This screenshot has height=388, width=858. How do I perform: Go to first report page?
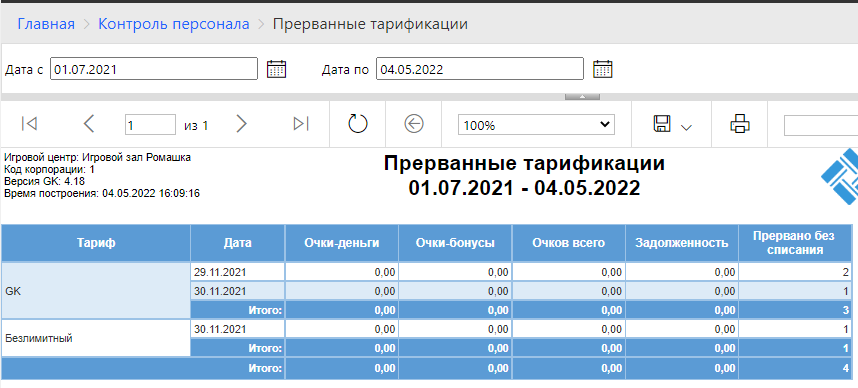click(x=29, y=124)
